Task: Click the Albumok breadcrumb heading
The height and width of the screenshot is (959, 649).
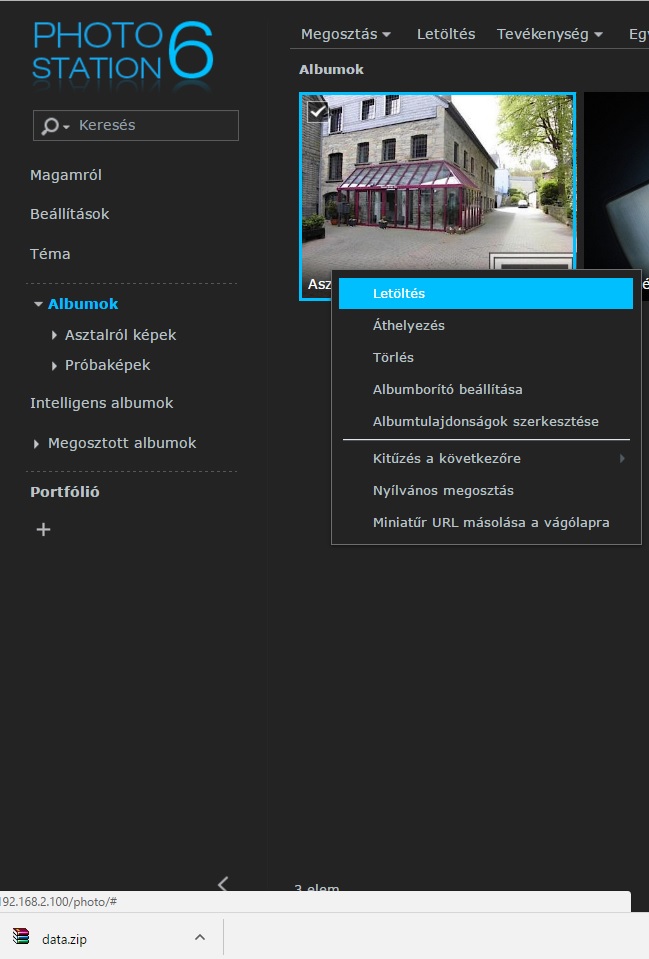Action: [x=331, y=70]
